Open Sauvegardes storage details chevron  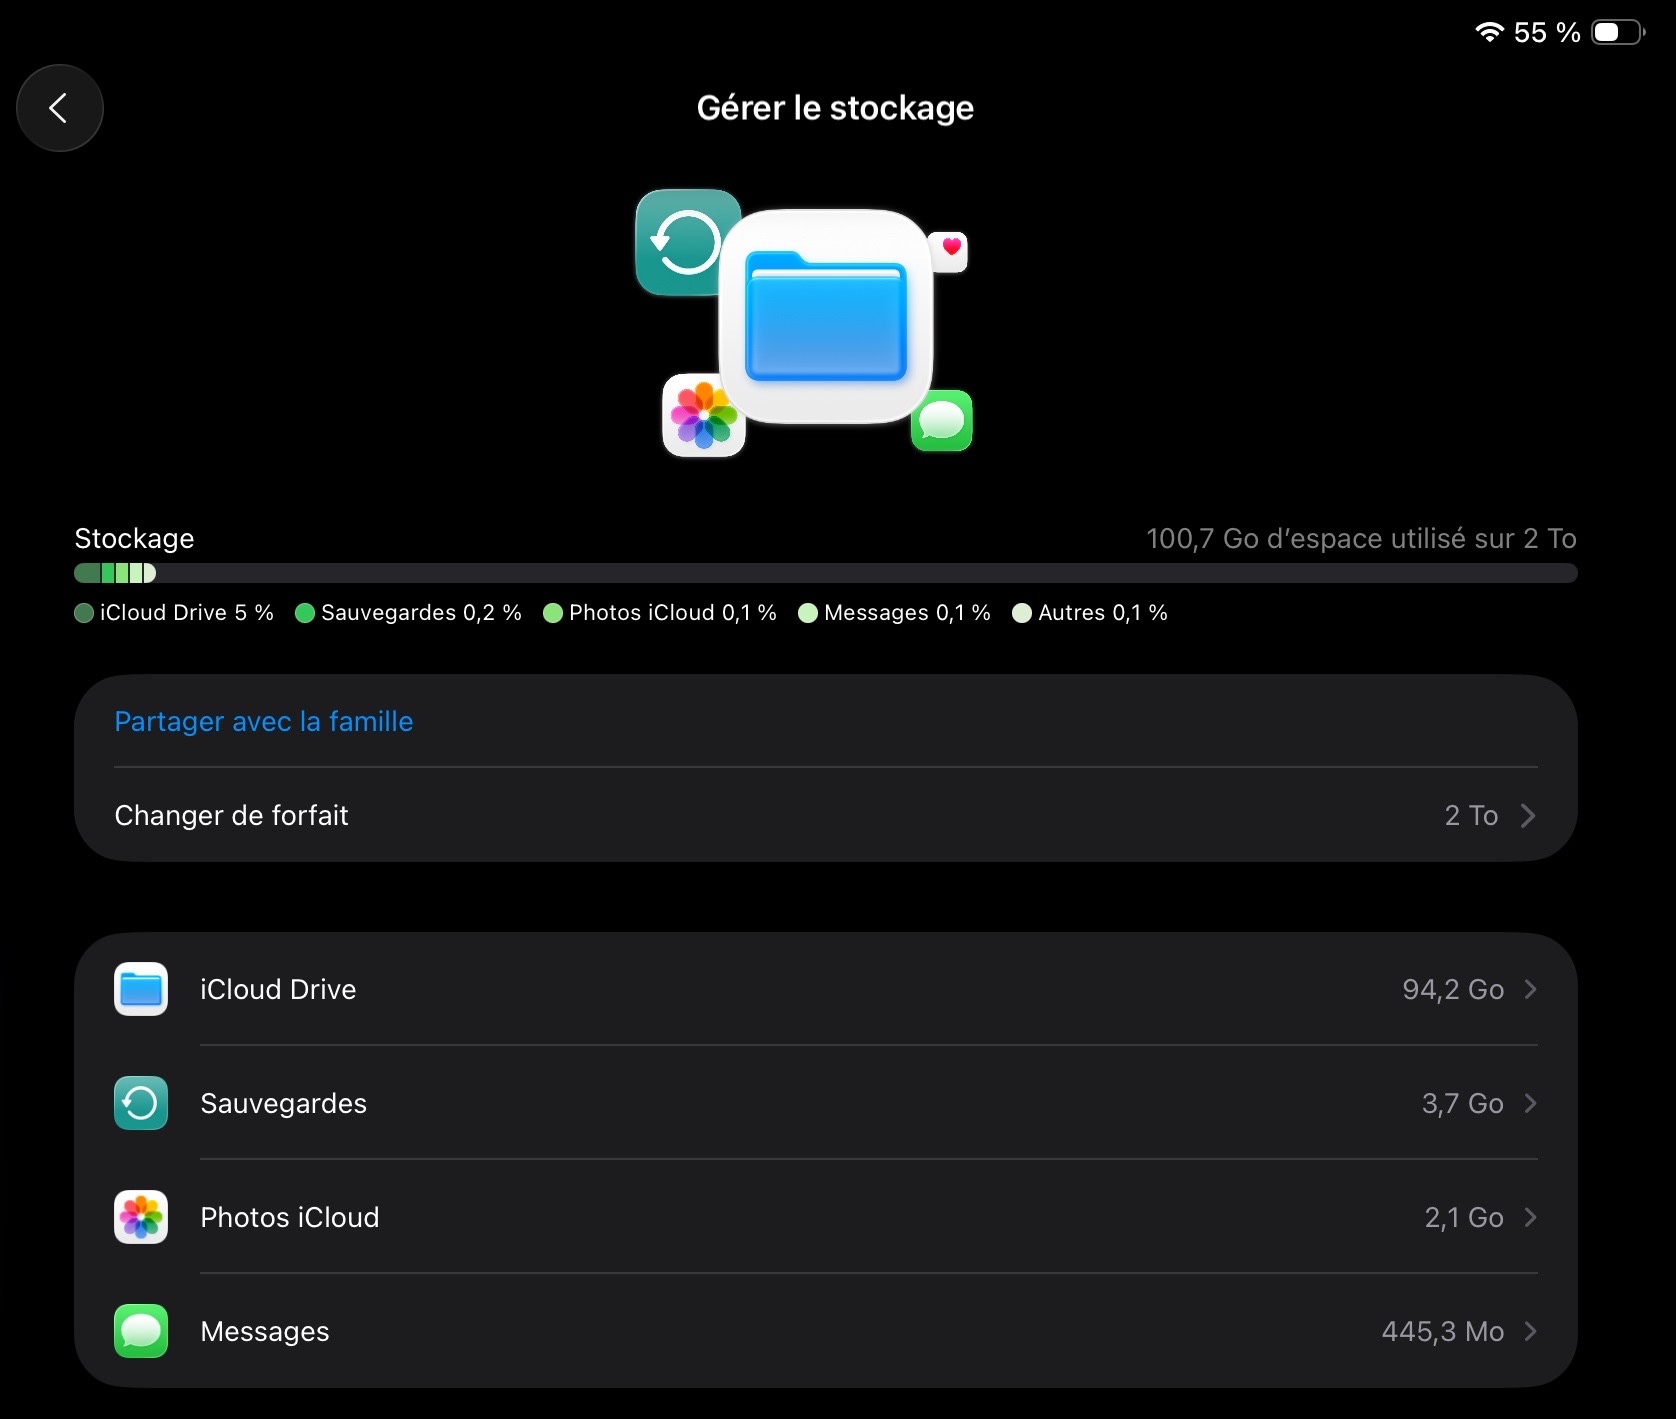point(1530,1103)
